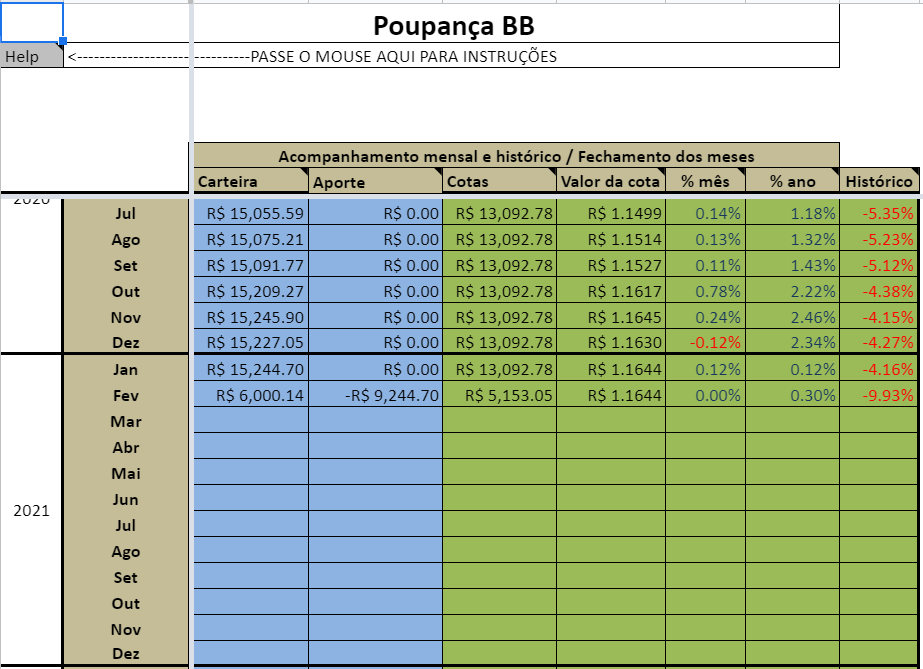Select Carteira value R$ 15,055.59
This screenshot has width=923, height=669.
[x=251, y=212]
